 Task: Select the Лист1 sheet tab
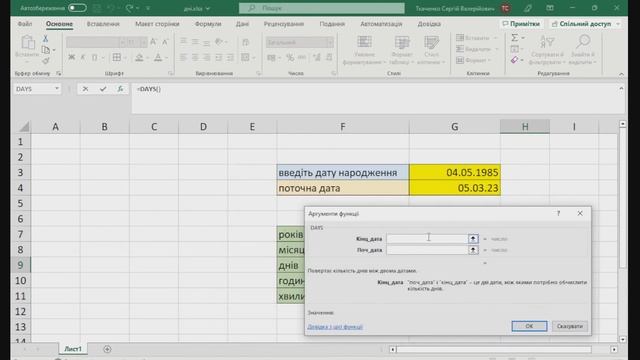click(x=73, y=349)
